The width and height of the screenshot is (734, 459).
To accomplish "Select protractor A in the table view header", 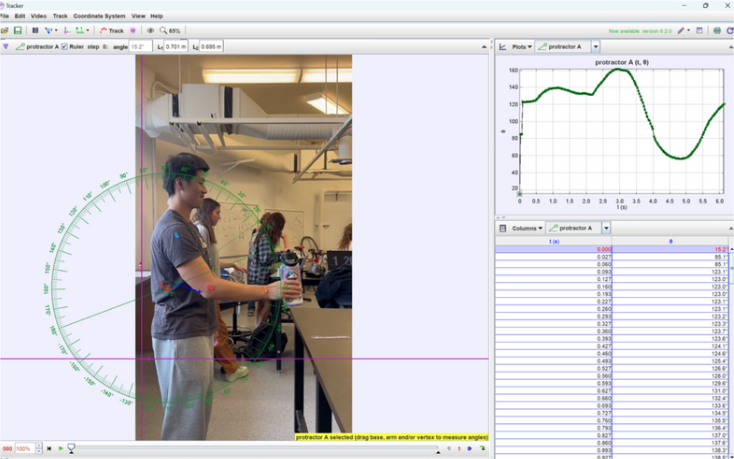I will tap(573, 228).
